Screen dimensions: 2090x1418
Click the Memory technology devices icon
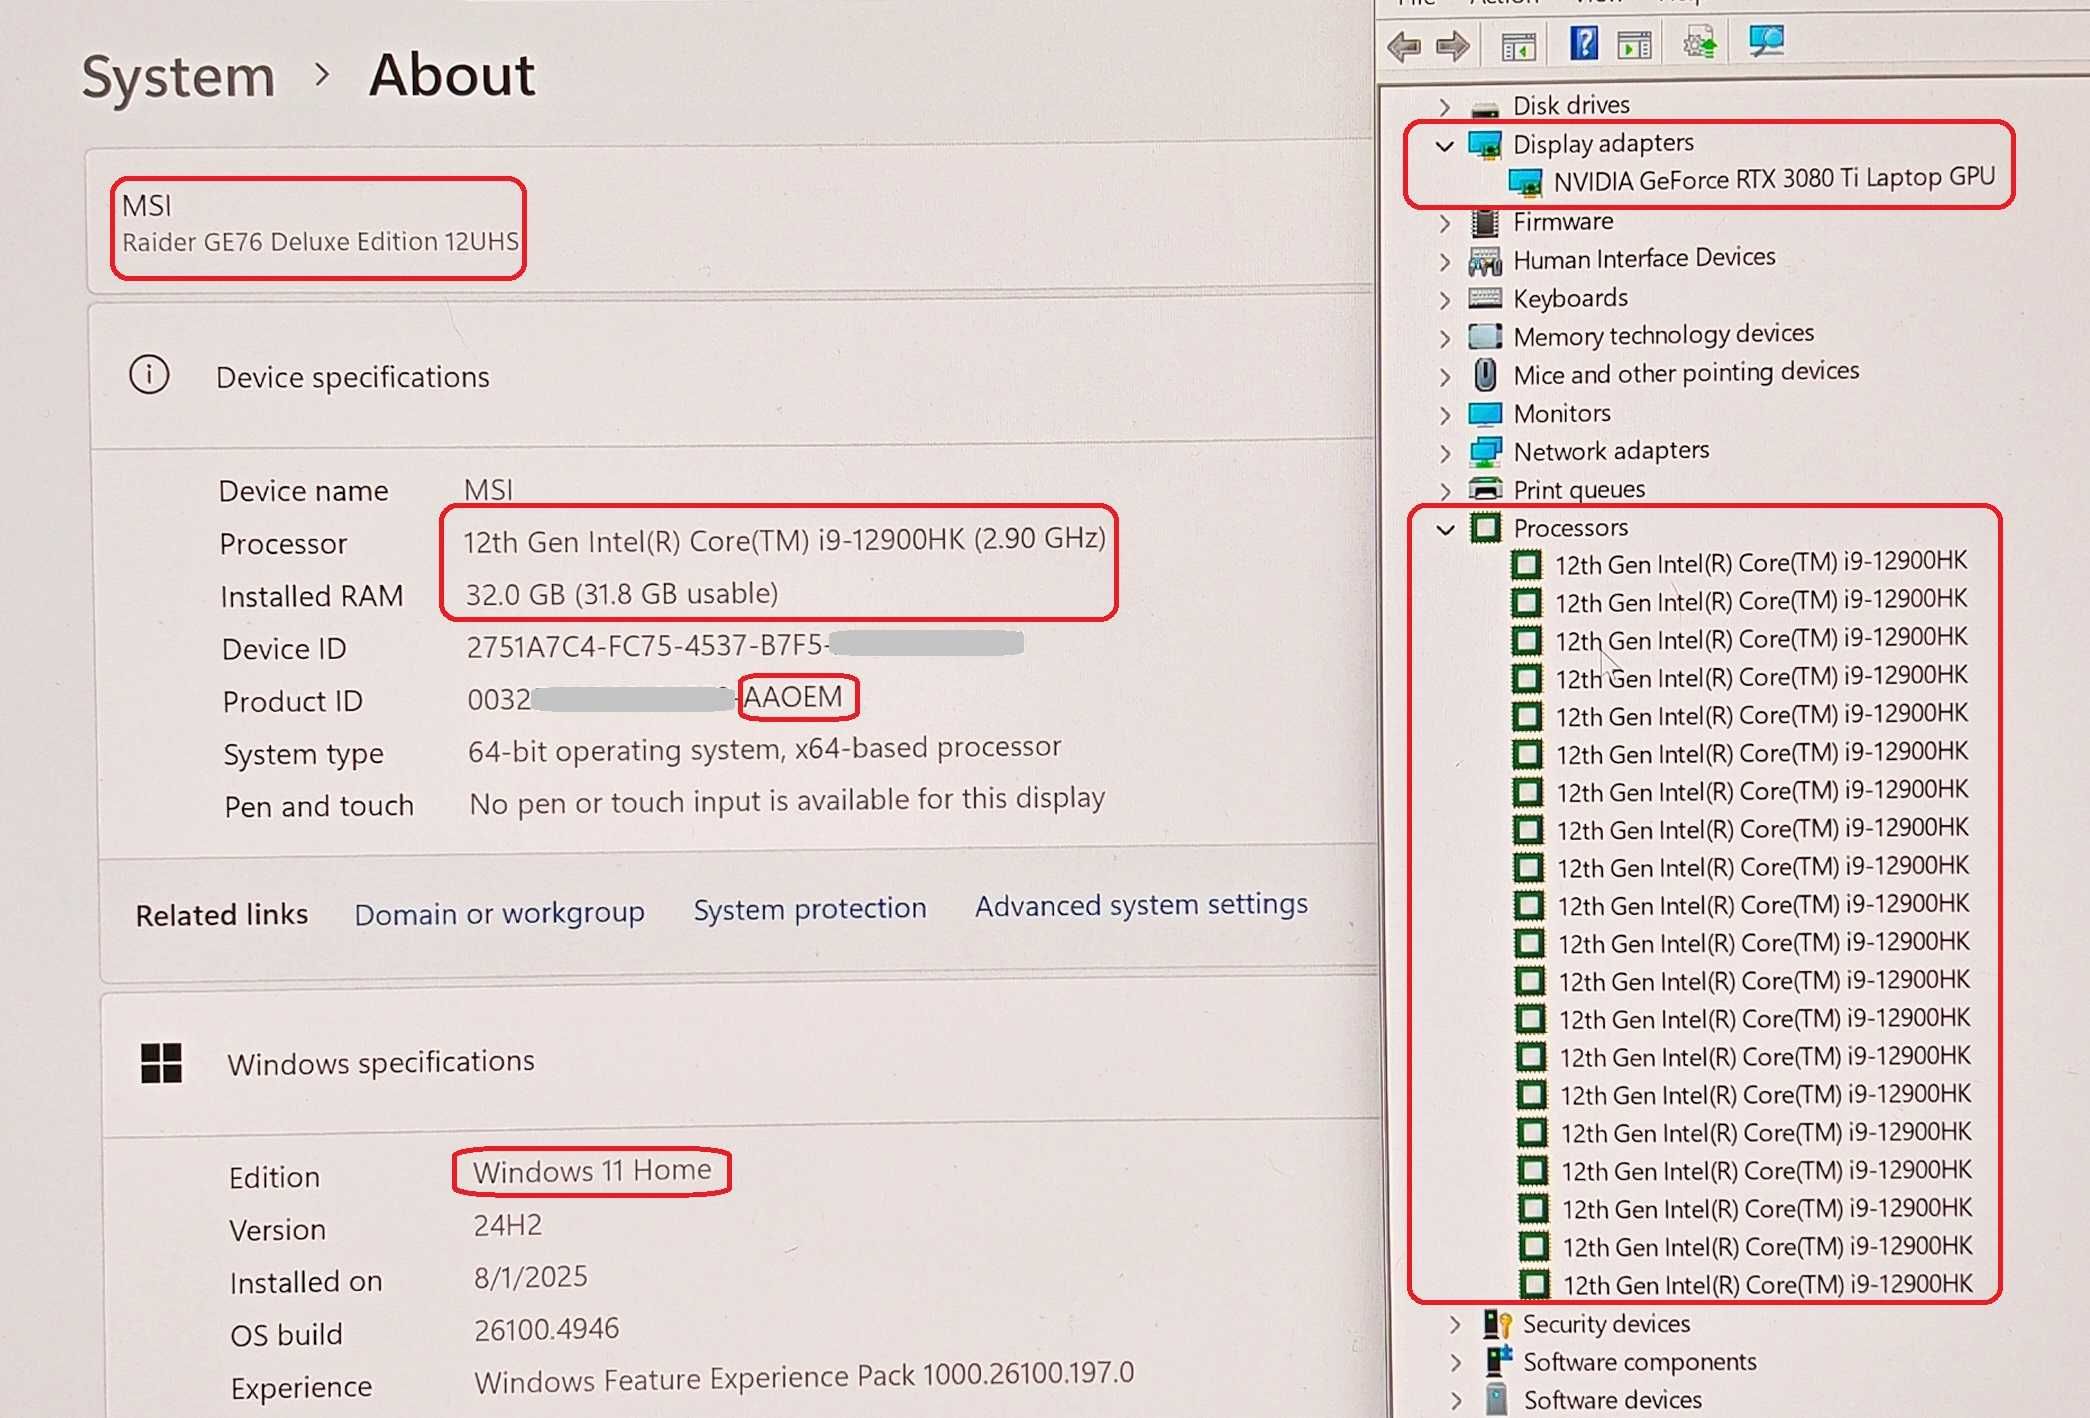(x=1485, y=336)
